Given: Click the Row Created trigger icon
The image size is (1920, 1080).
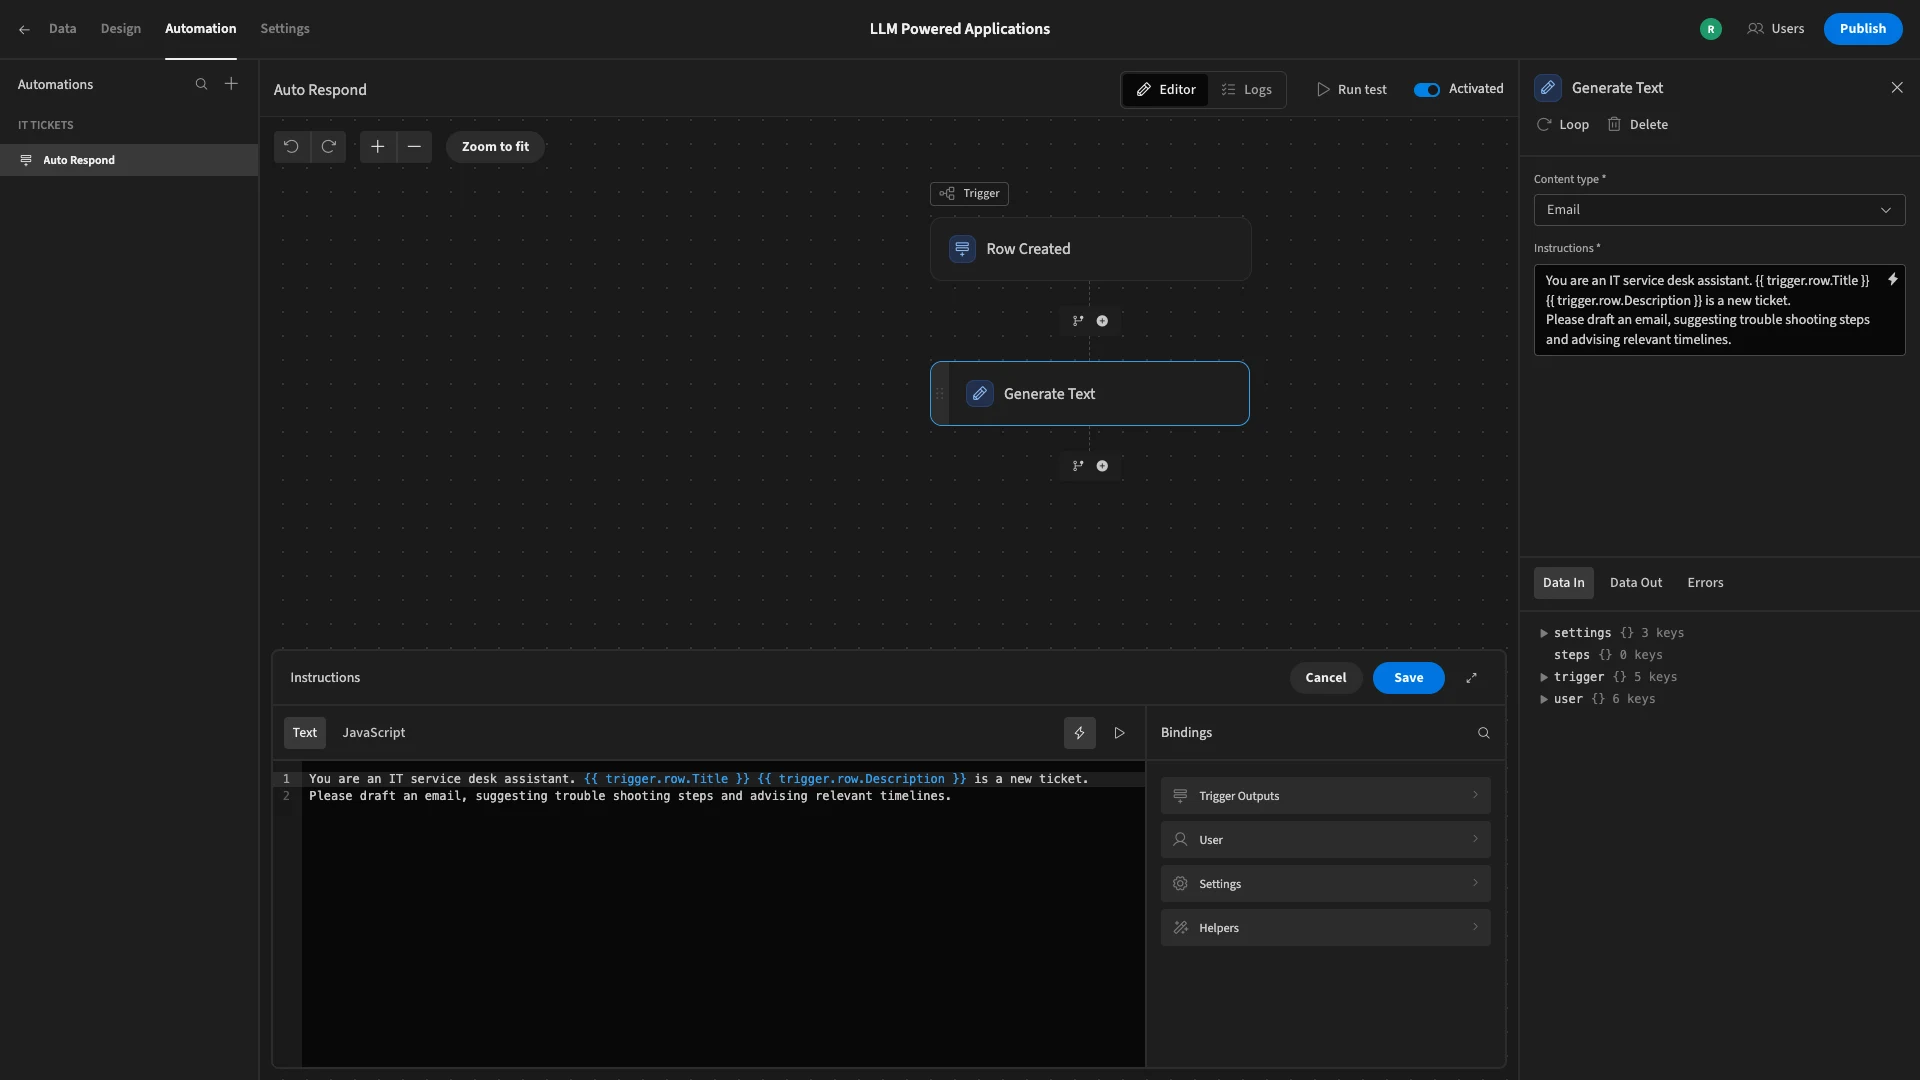Looking at the screenshot, I should click(x=962, y=249).
